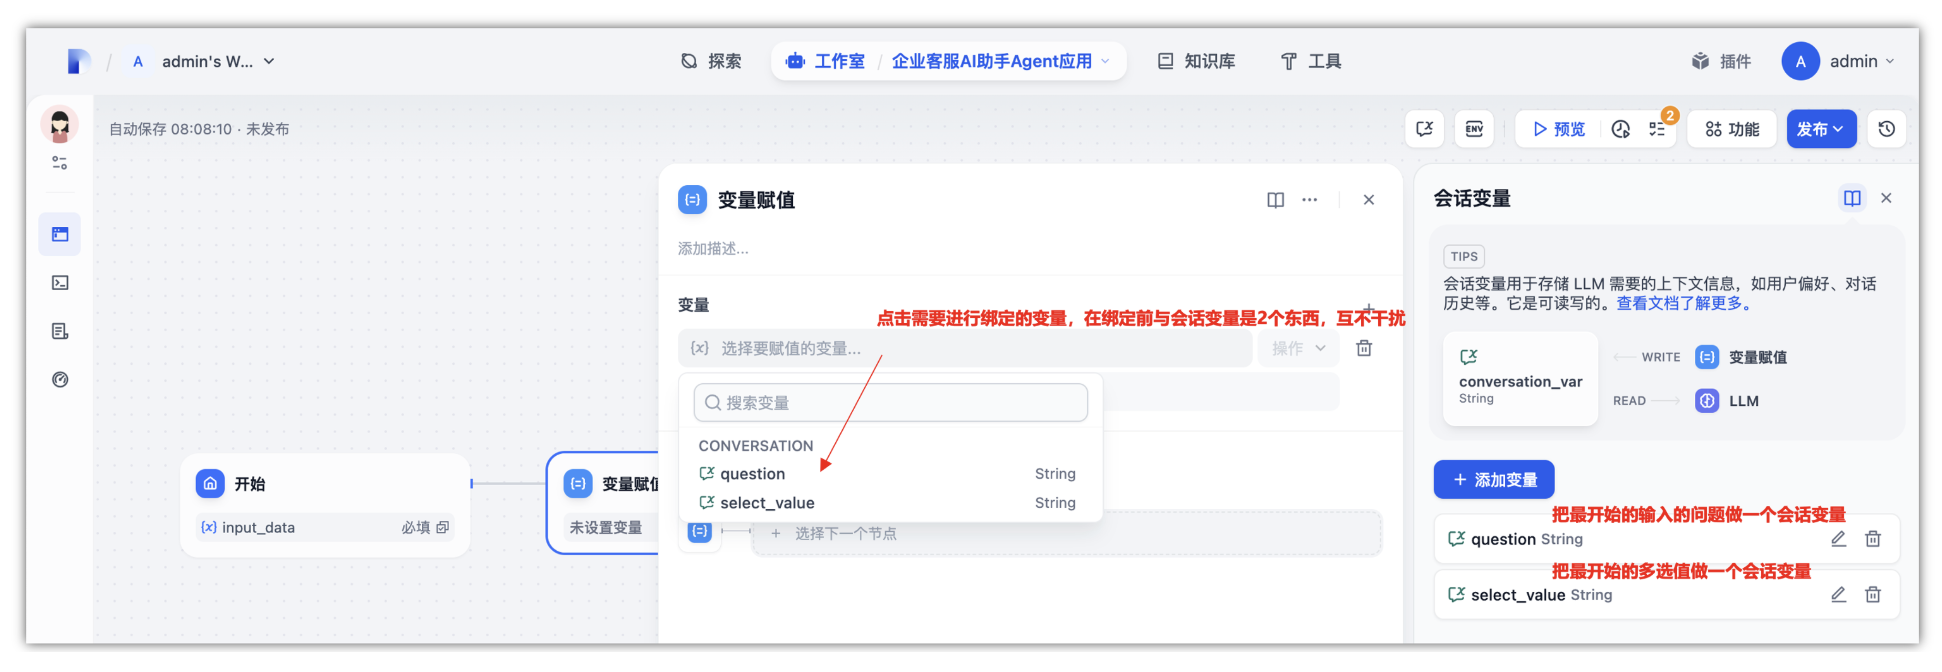Open the version history icon
Screen dimensions: 1942x672
pos(1887,129)
